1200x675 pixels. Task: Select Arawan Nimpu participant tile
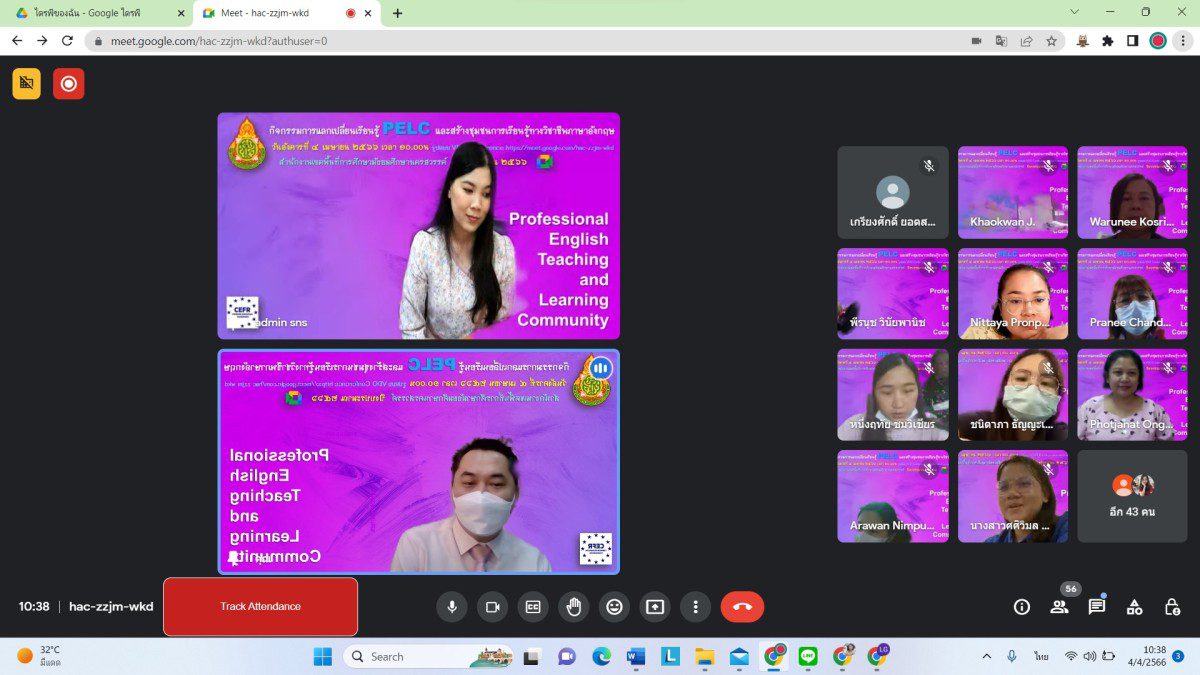[x=893, y=496]
